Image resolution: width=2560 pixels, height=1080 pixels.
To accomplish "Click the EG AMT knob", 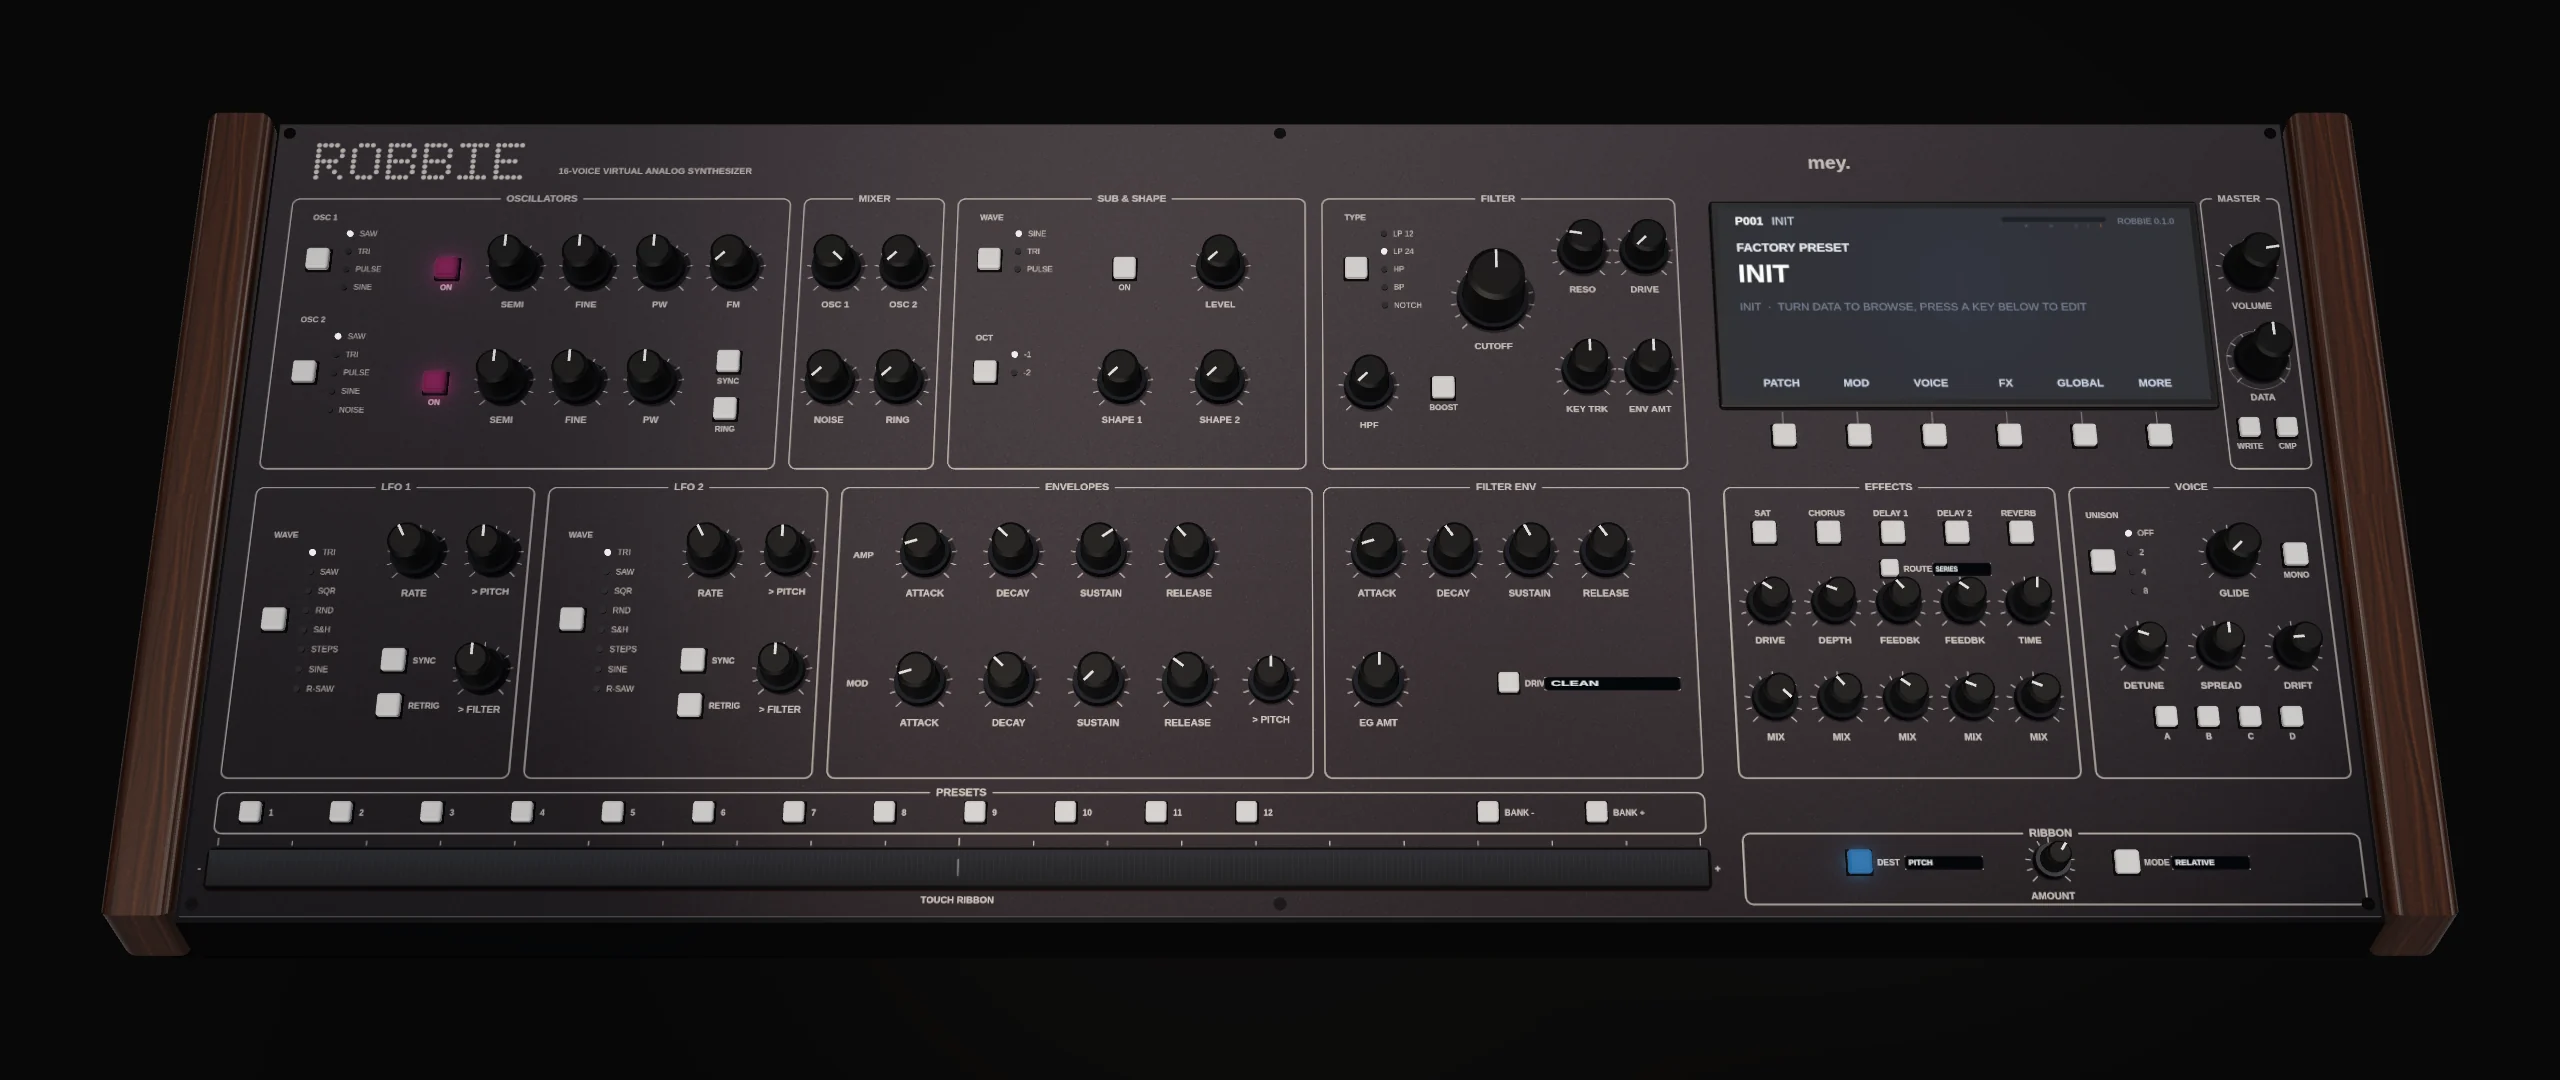I will pos(1378,680).
